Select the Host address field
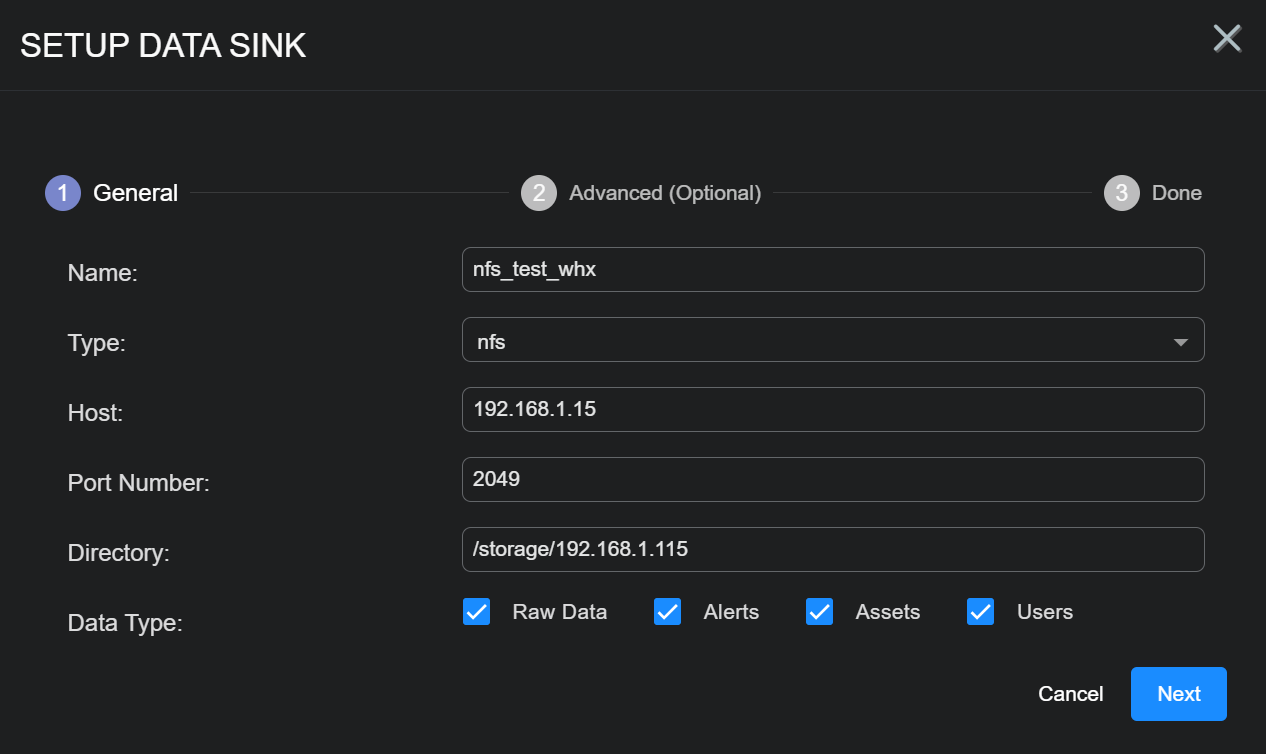Viewport: 1266px width, 754px height. coord(833,409)
